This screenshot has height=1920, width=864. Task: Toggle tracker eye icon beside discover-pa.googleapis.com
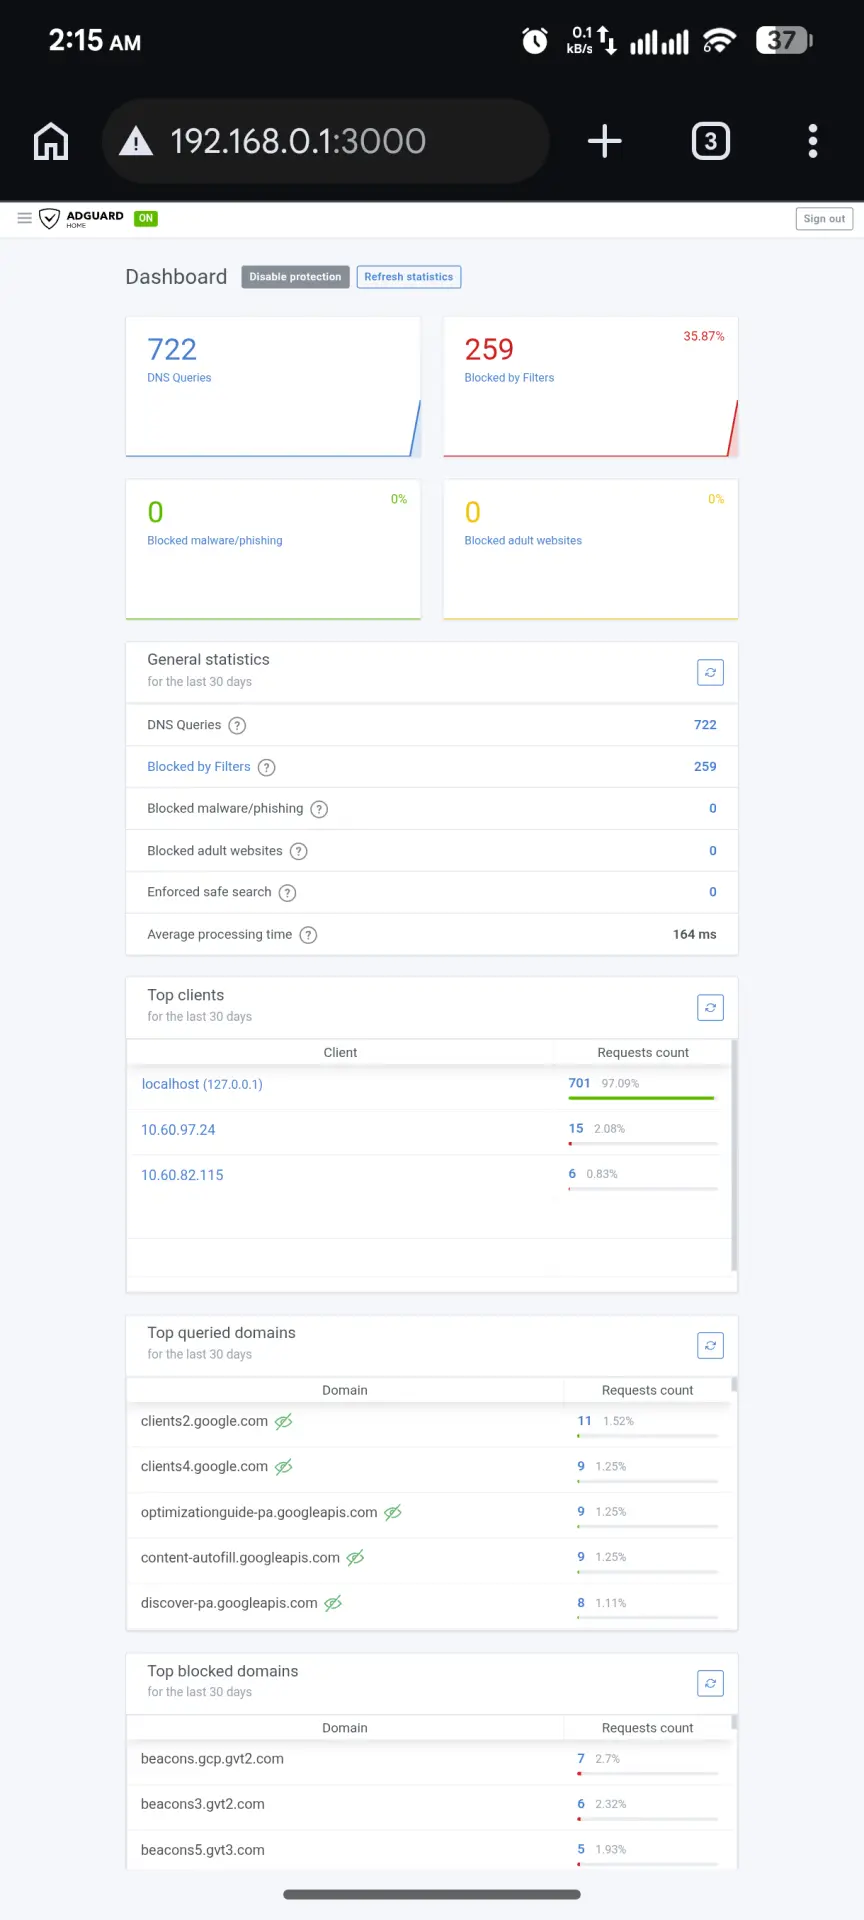(x=333, y=1603)
